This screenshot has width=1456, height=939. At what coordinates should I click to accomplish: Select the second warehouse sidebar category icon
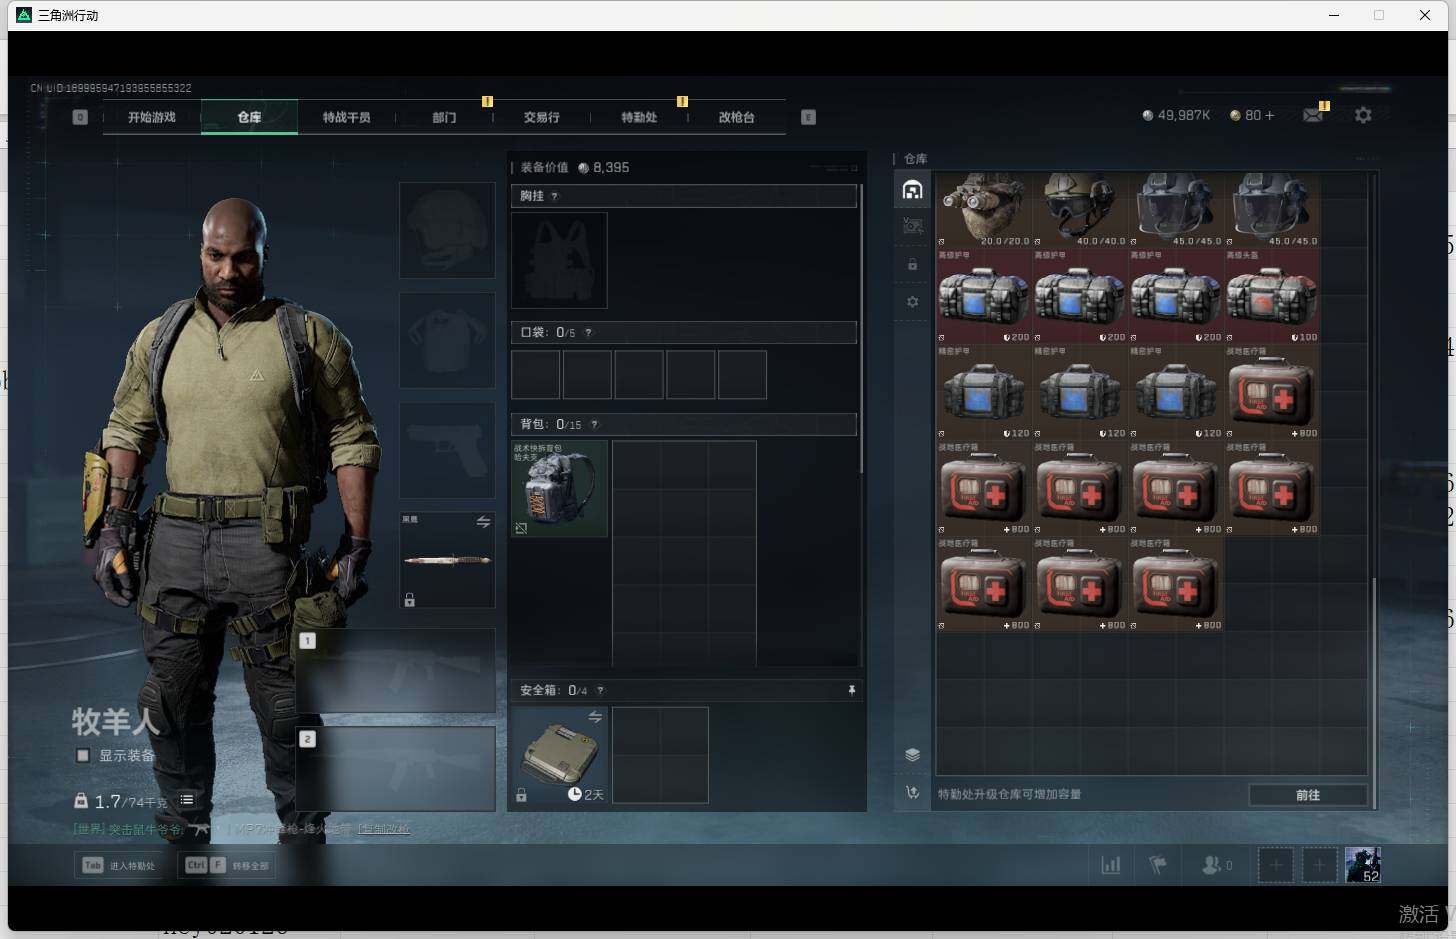pos(912,226)
